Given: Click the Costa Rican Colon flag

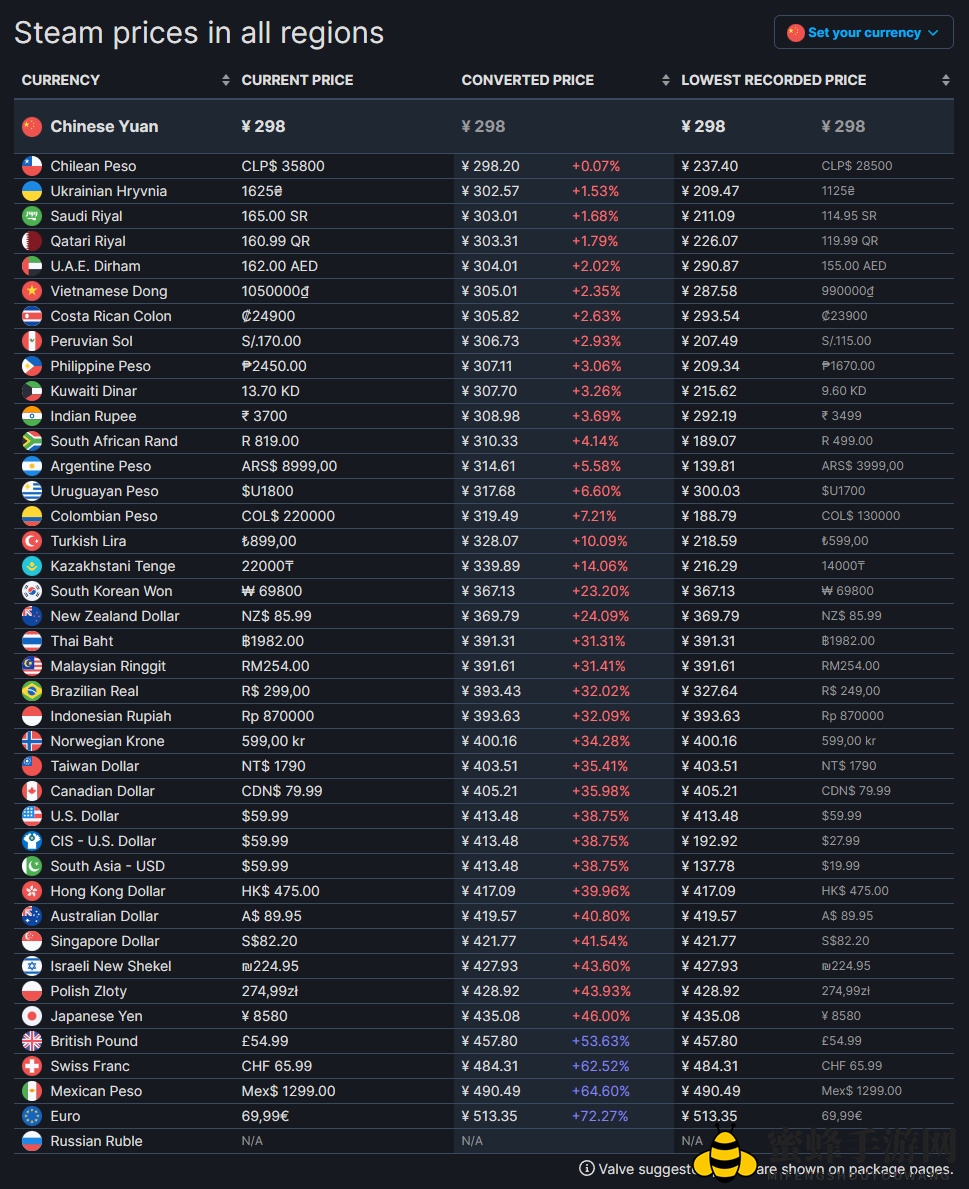Looking at the screenshot, I should coord(32,316).
